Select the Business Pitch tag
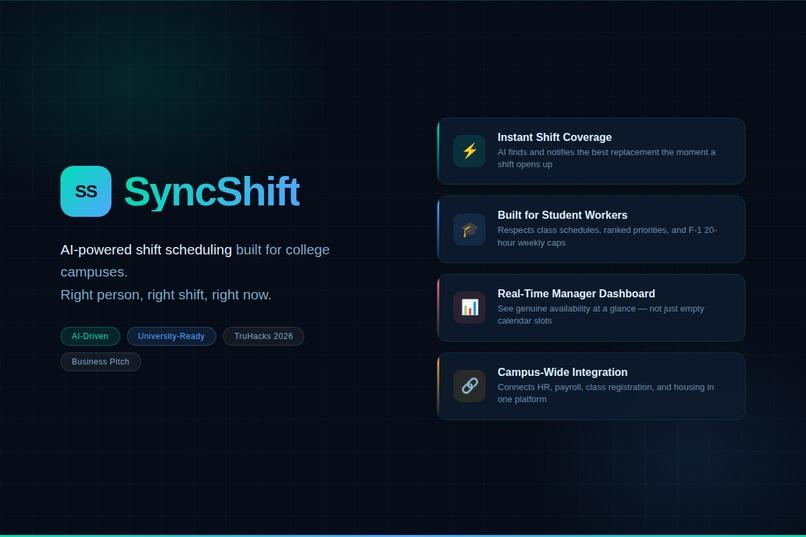 click(100, 362)
